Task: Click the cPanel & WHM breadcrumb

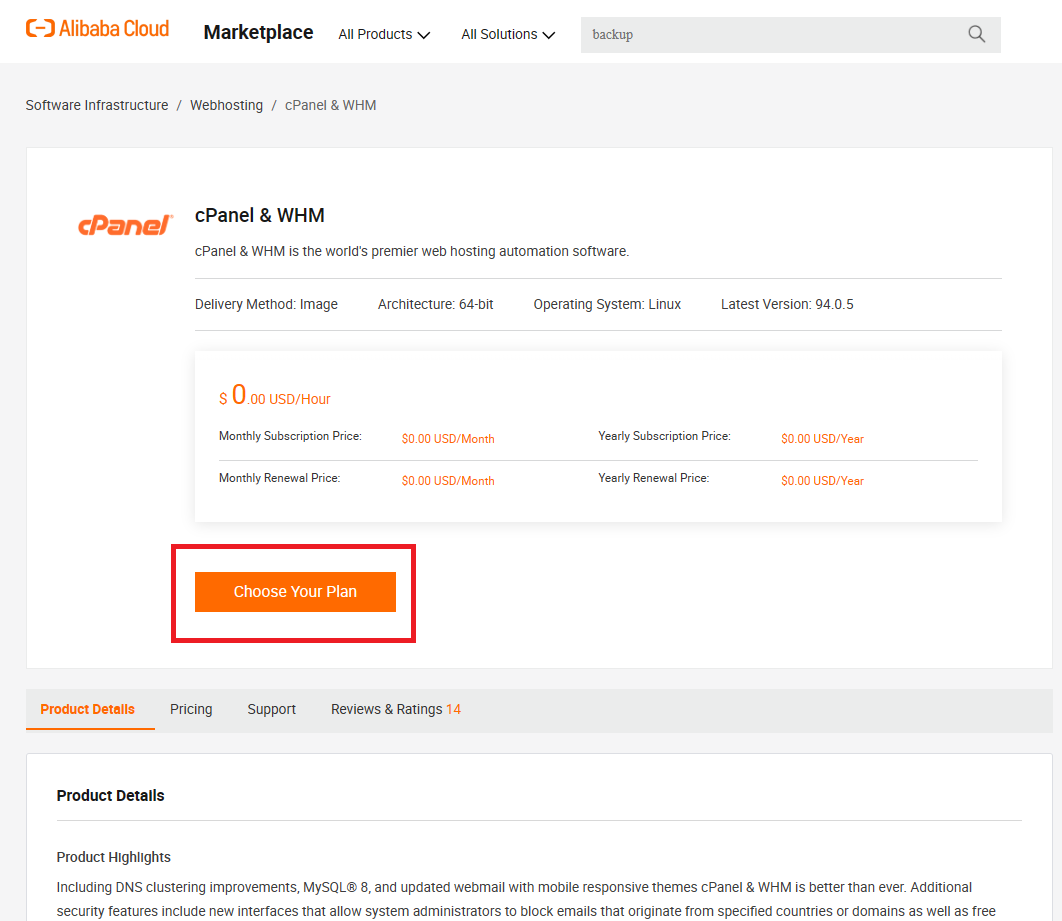Action: pos(331,105)
